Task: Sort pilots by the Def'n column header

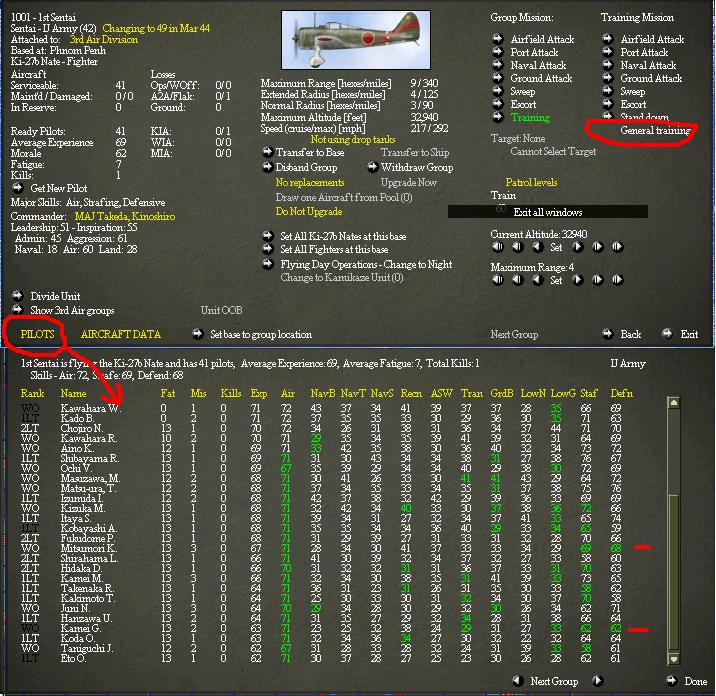Action: click(621, 393)
